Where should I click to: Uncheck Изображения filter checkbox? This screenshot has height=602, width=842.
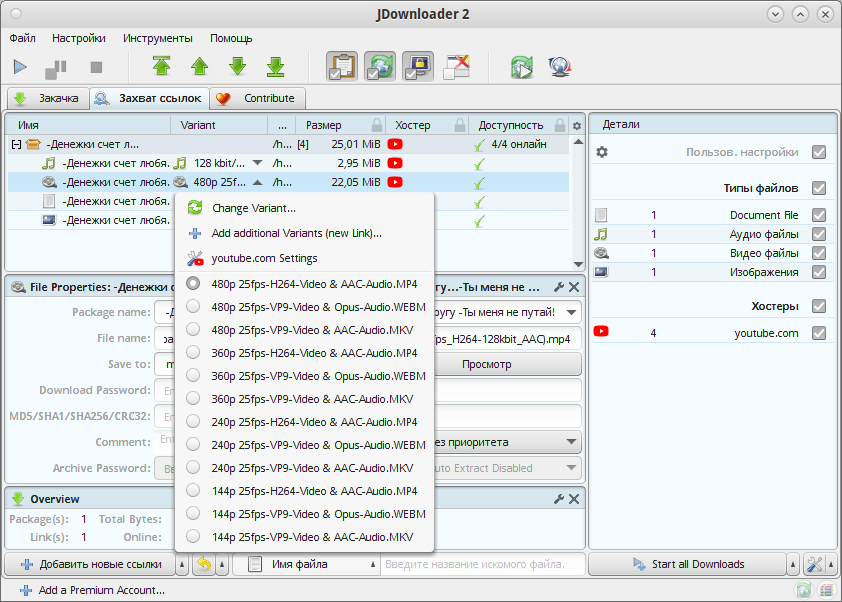(819, 272)
